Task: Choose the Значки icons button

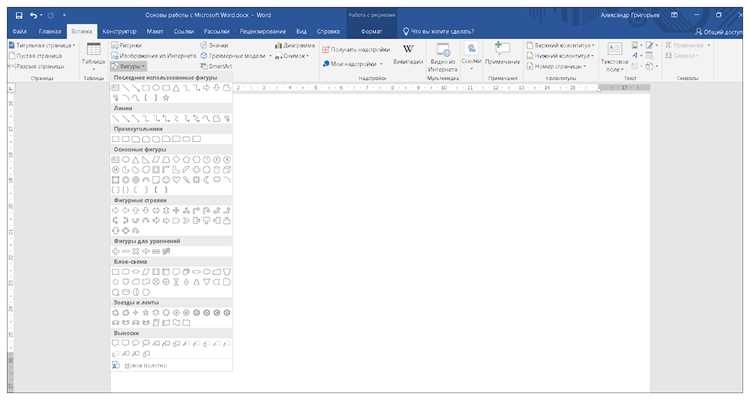Action: pyautogui.click(x=214, y=45)
